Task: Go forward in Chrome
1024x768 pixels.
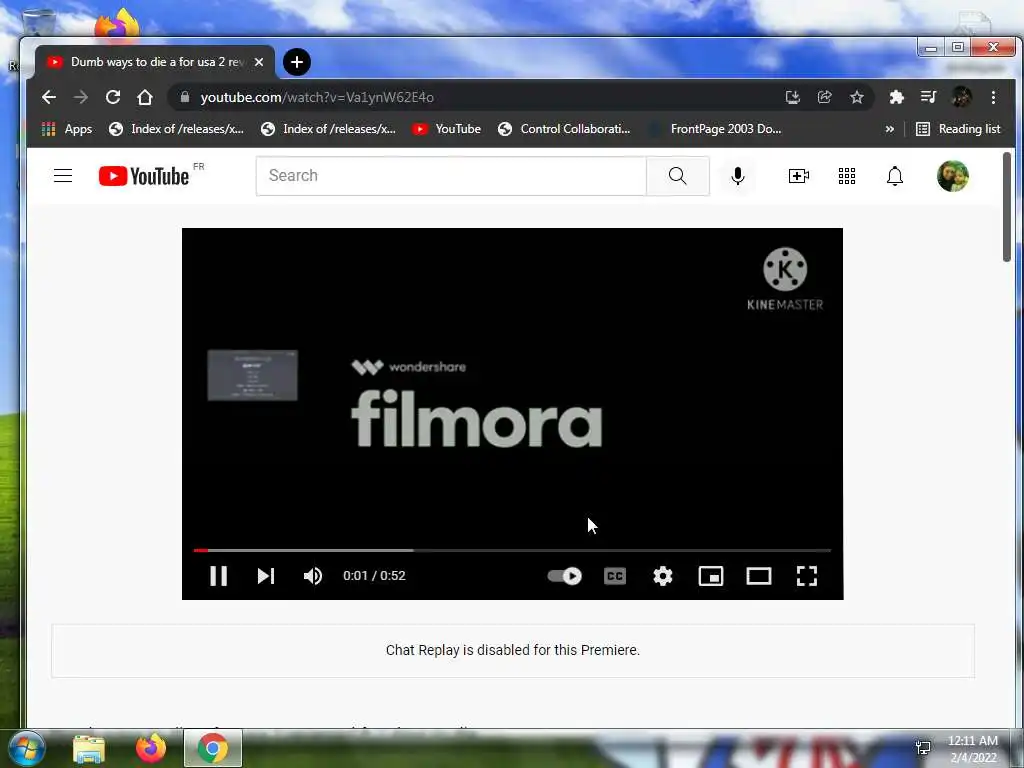Action: pyautogui.click(x=80, y=97)
